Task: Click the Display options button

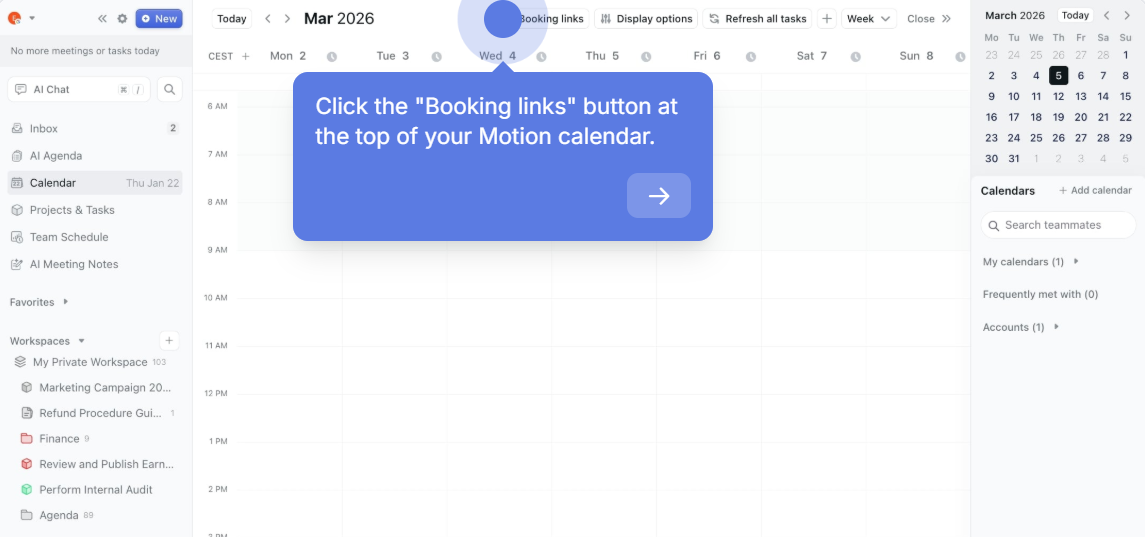Action: pyautogui.click(x=646, y=19)
